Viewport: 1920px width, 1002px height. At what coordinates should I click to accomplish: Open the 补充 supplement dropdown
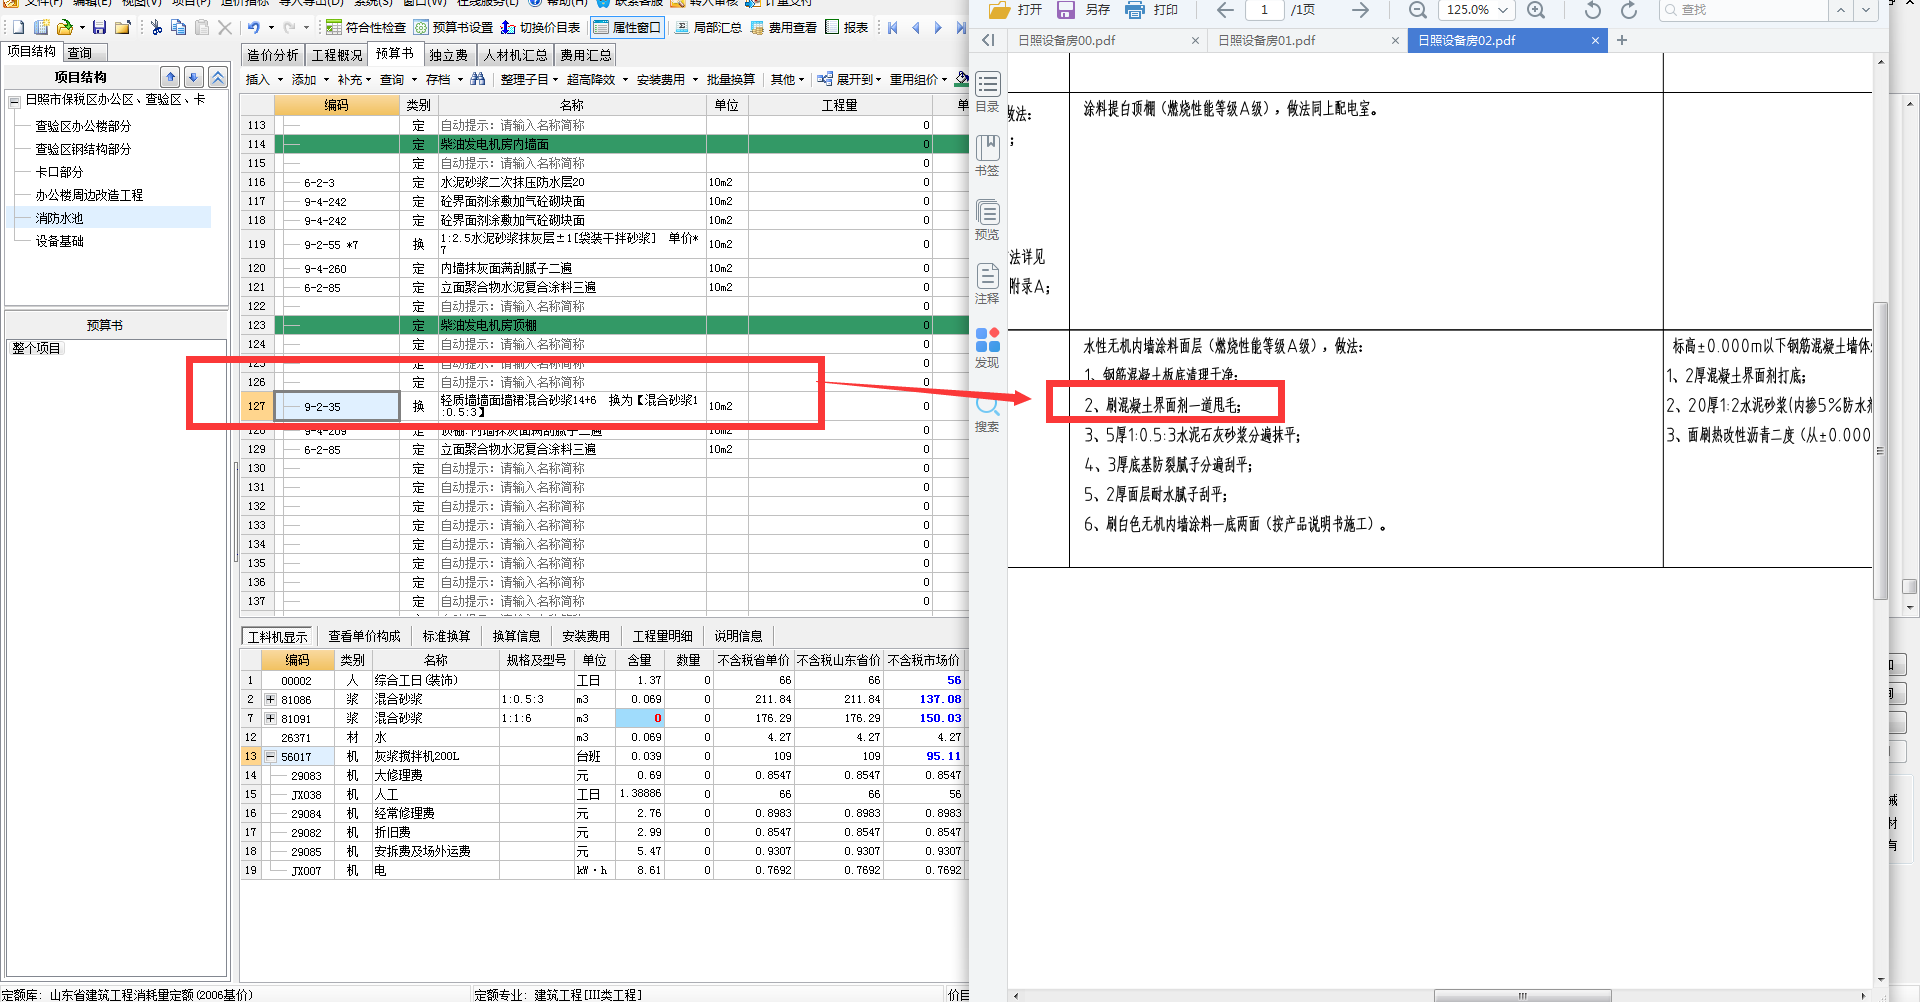354,80
